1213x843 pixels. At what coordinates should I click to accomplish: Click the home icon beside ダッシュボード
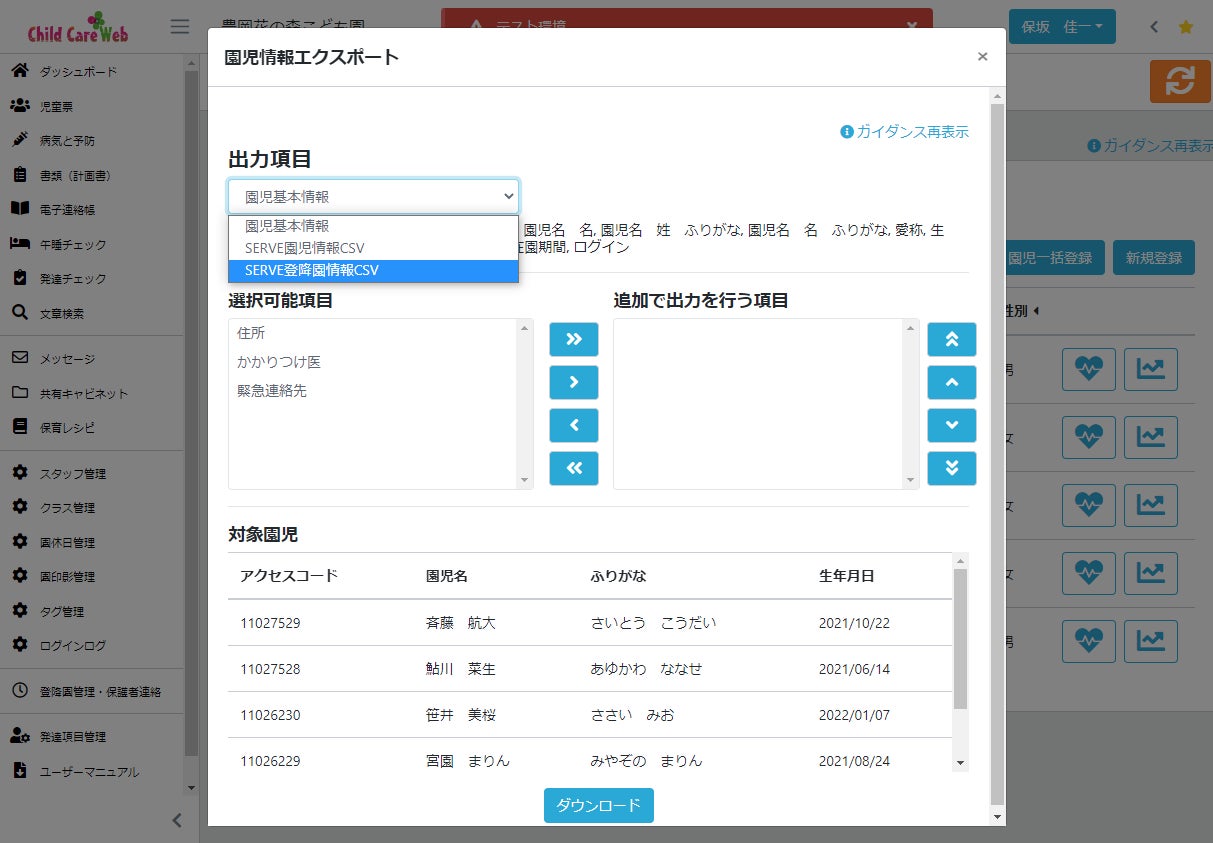coord(19,71)
